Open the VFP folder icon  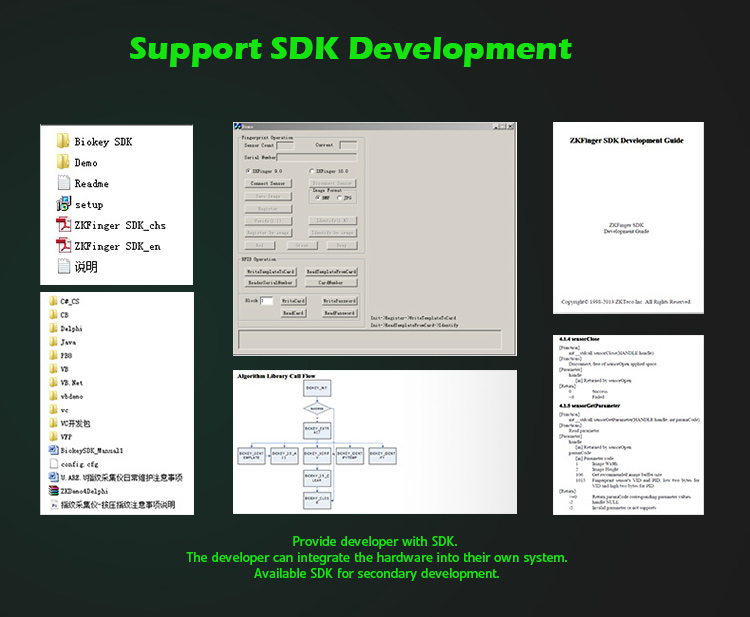(x=54, y=436)
